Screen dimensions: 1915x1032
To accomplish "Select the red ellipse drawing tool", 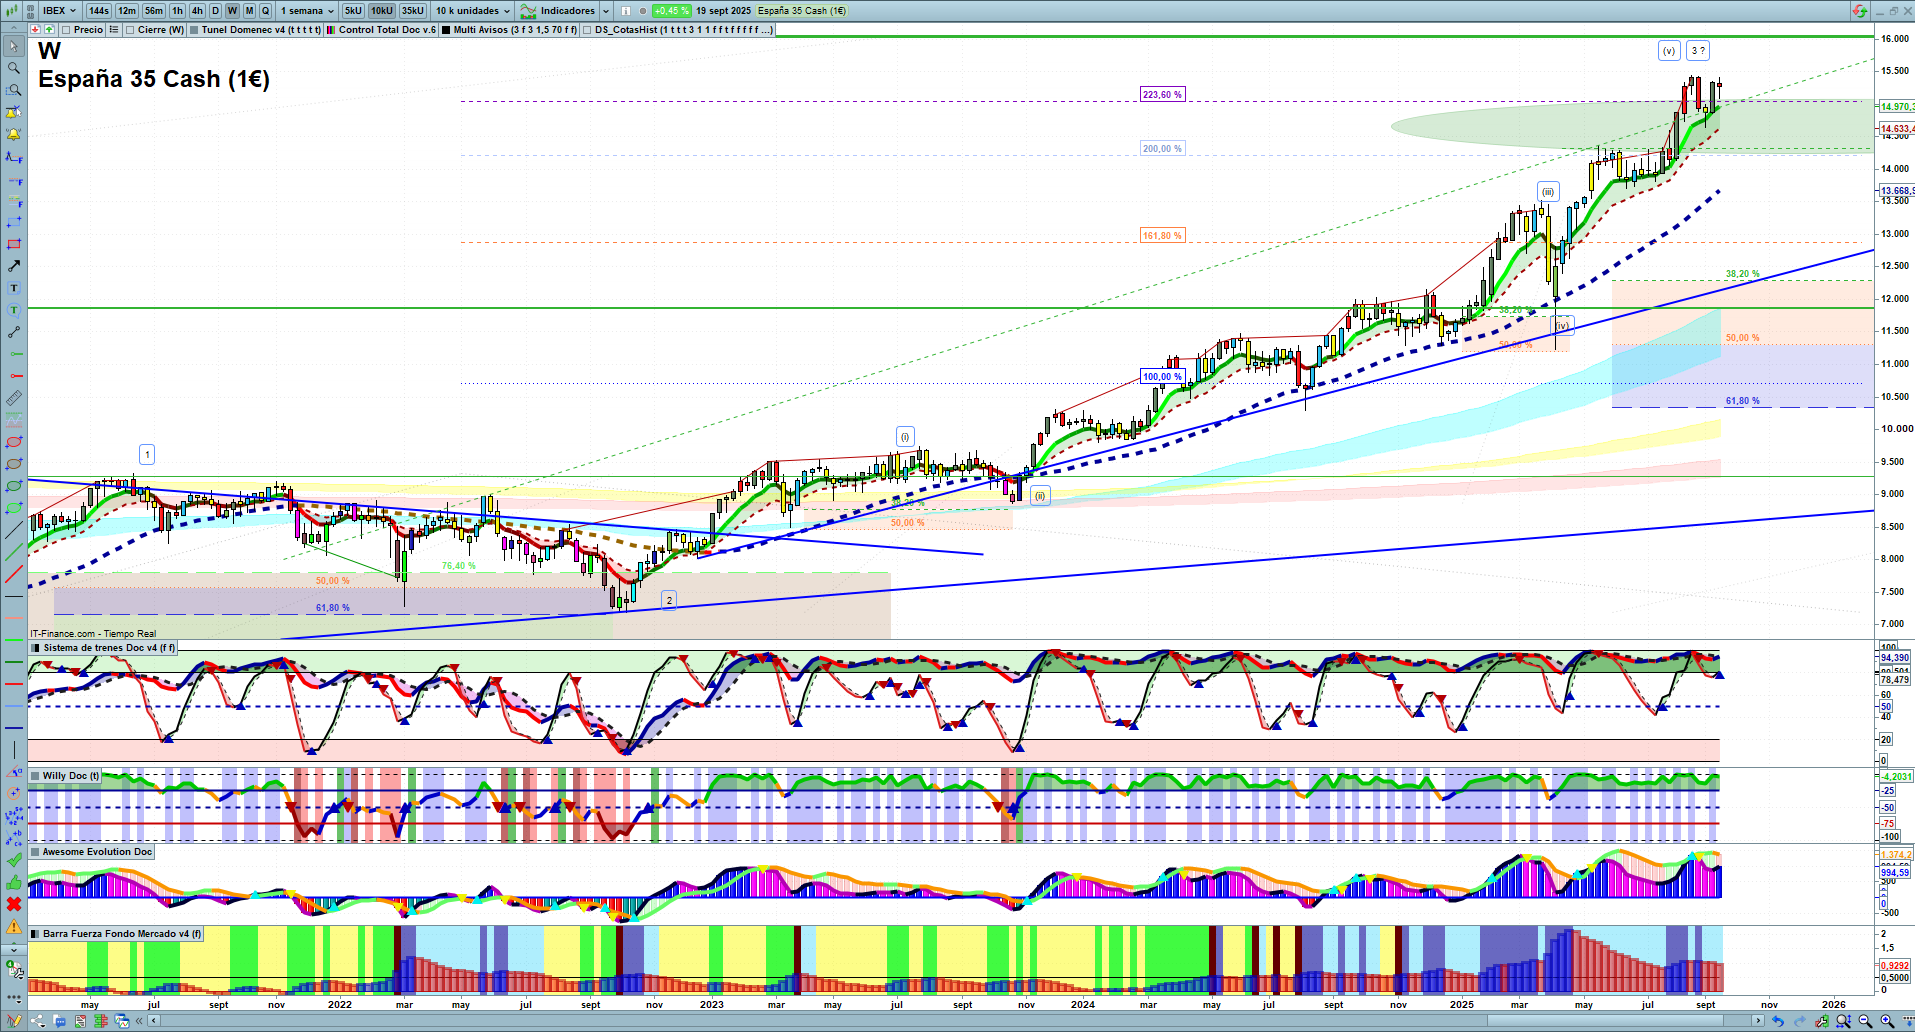I will coord(14,442).
